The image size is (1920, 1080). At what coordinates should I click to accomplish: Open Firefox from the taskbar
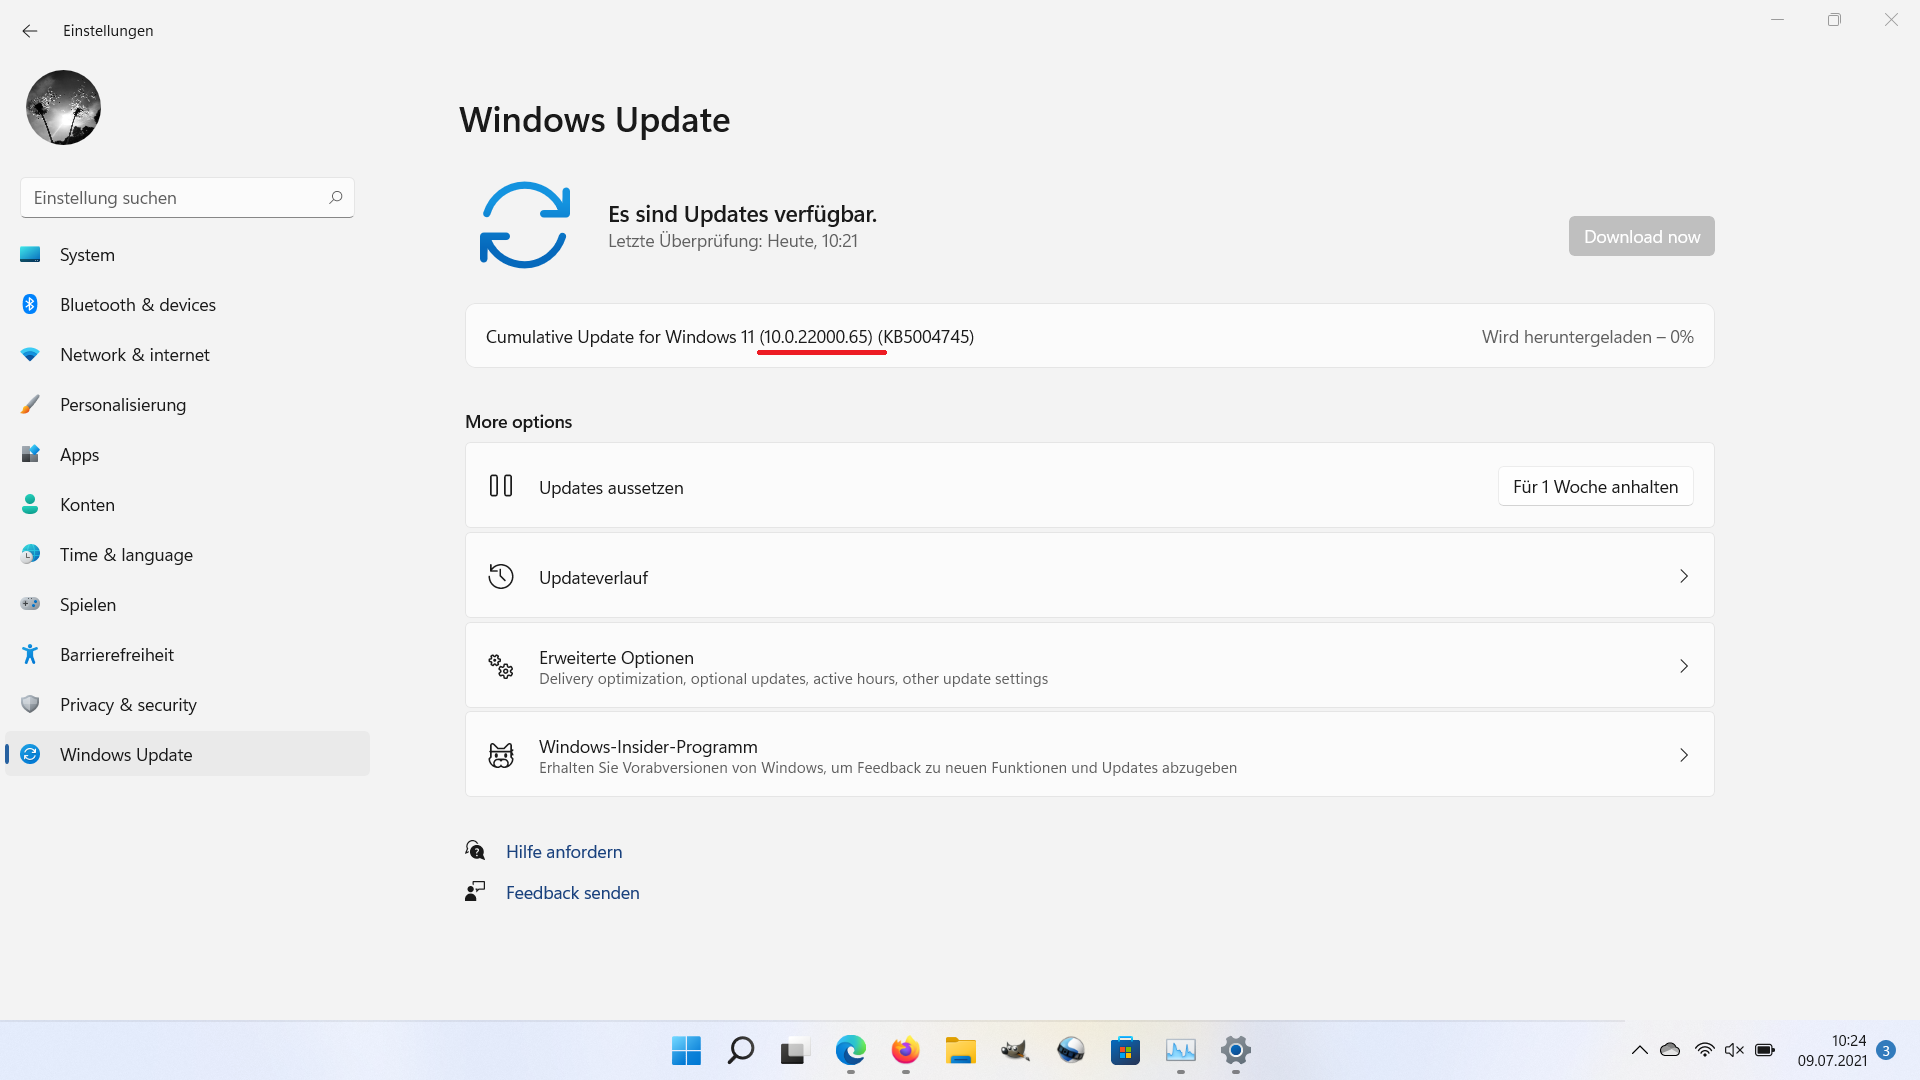click(x=905, y=1051)
